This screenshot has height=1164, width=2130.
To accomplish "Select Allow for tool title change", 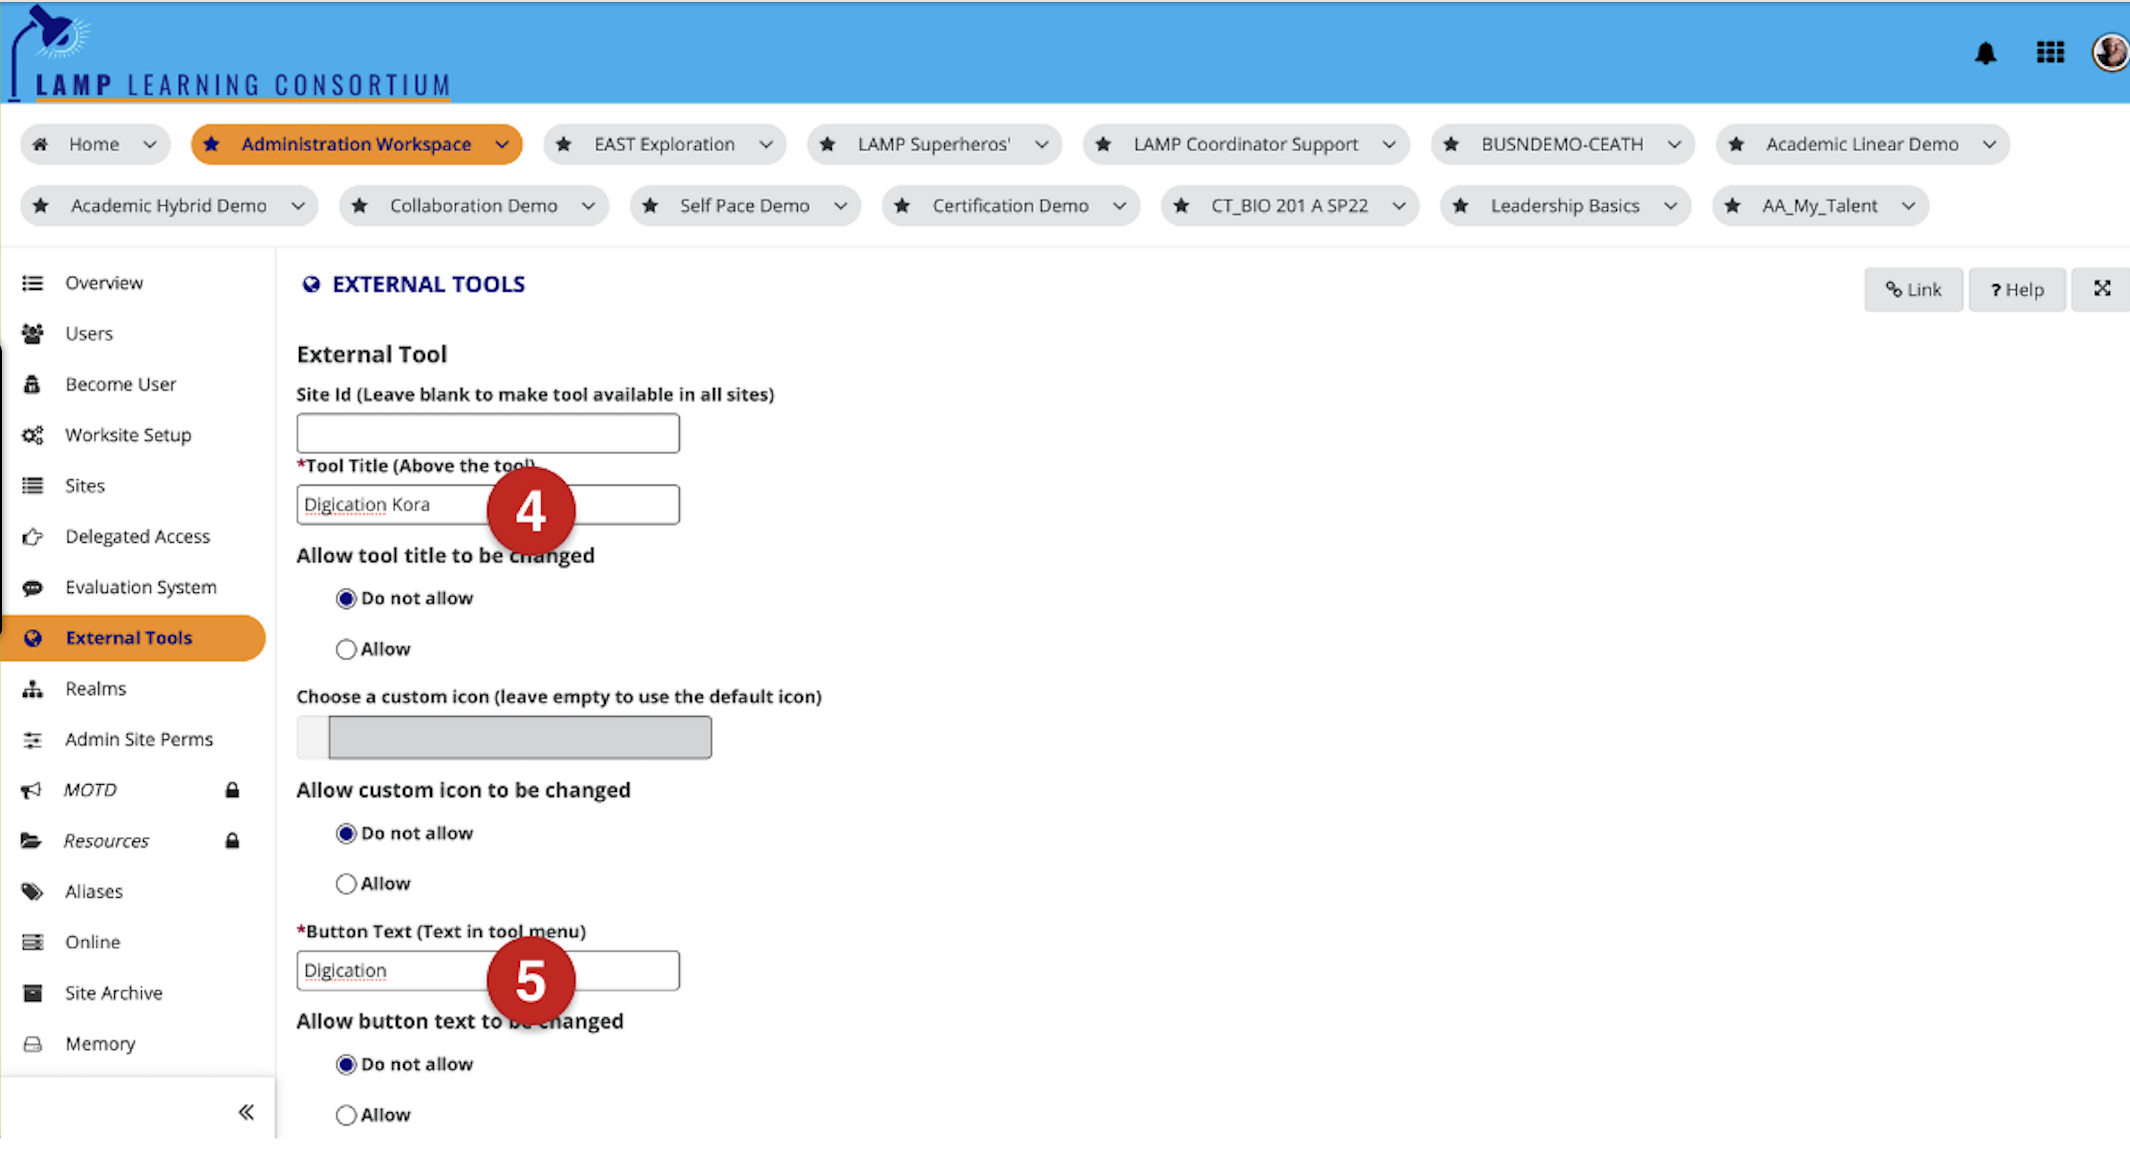I will (346, 650).
